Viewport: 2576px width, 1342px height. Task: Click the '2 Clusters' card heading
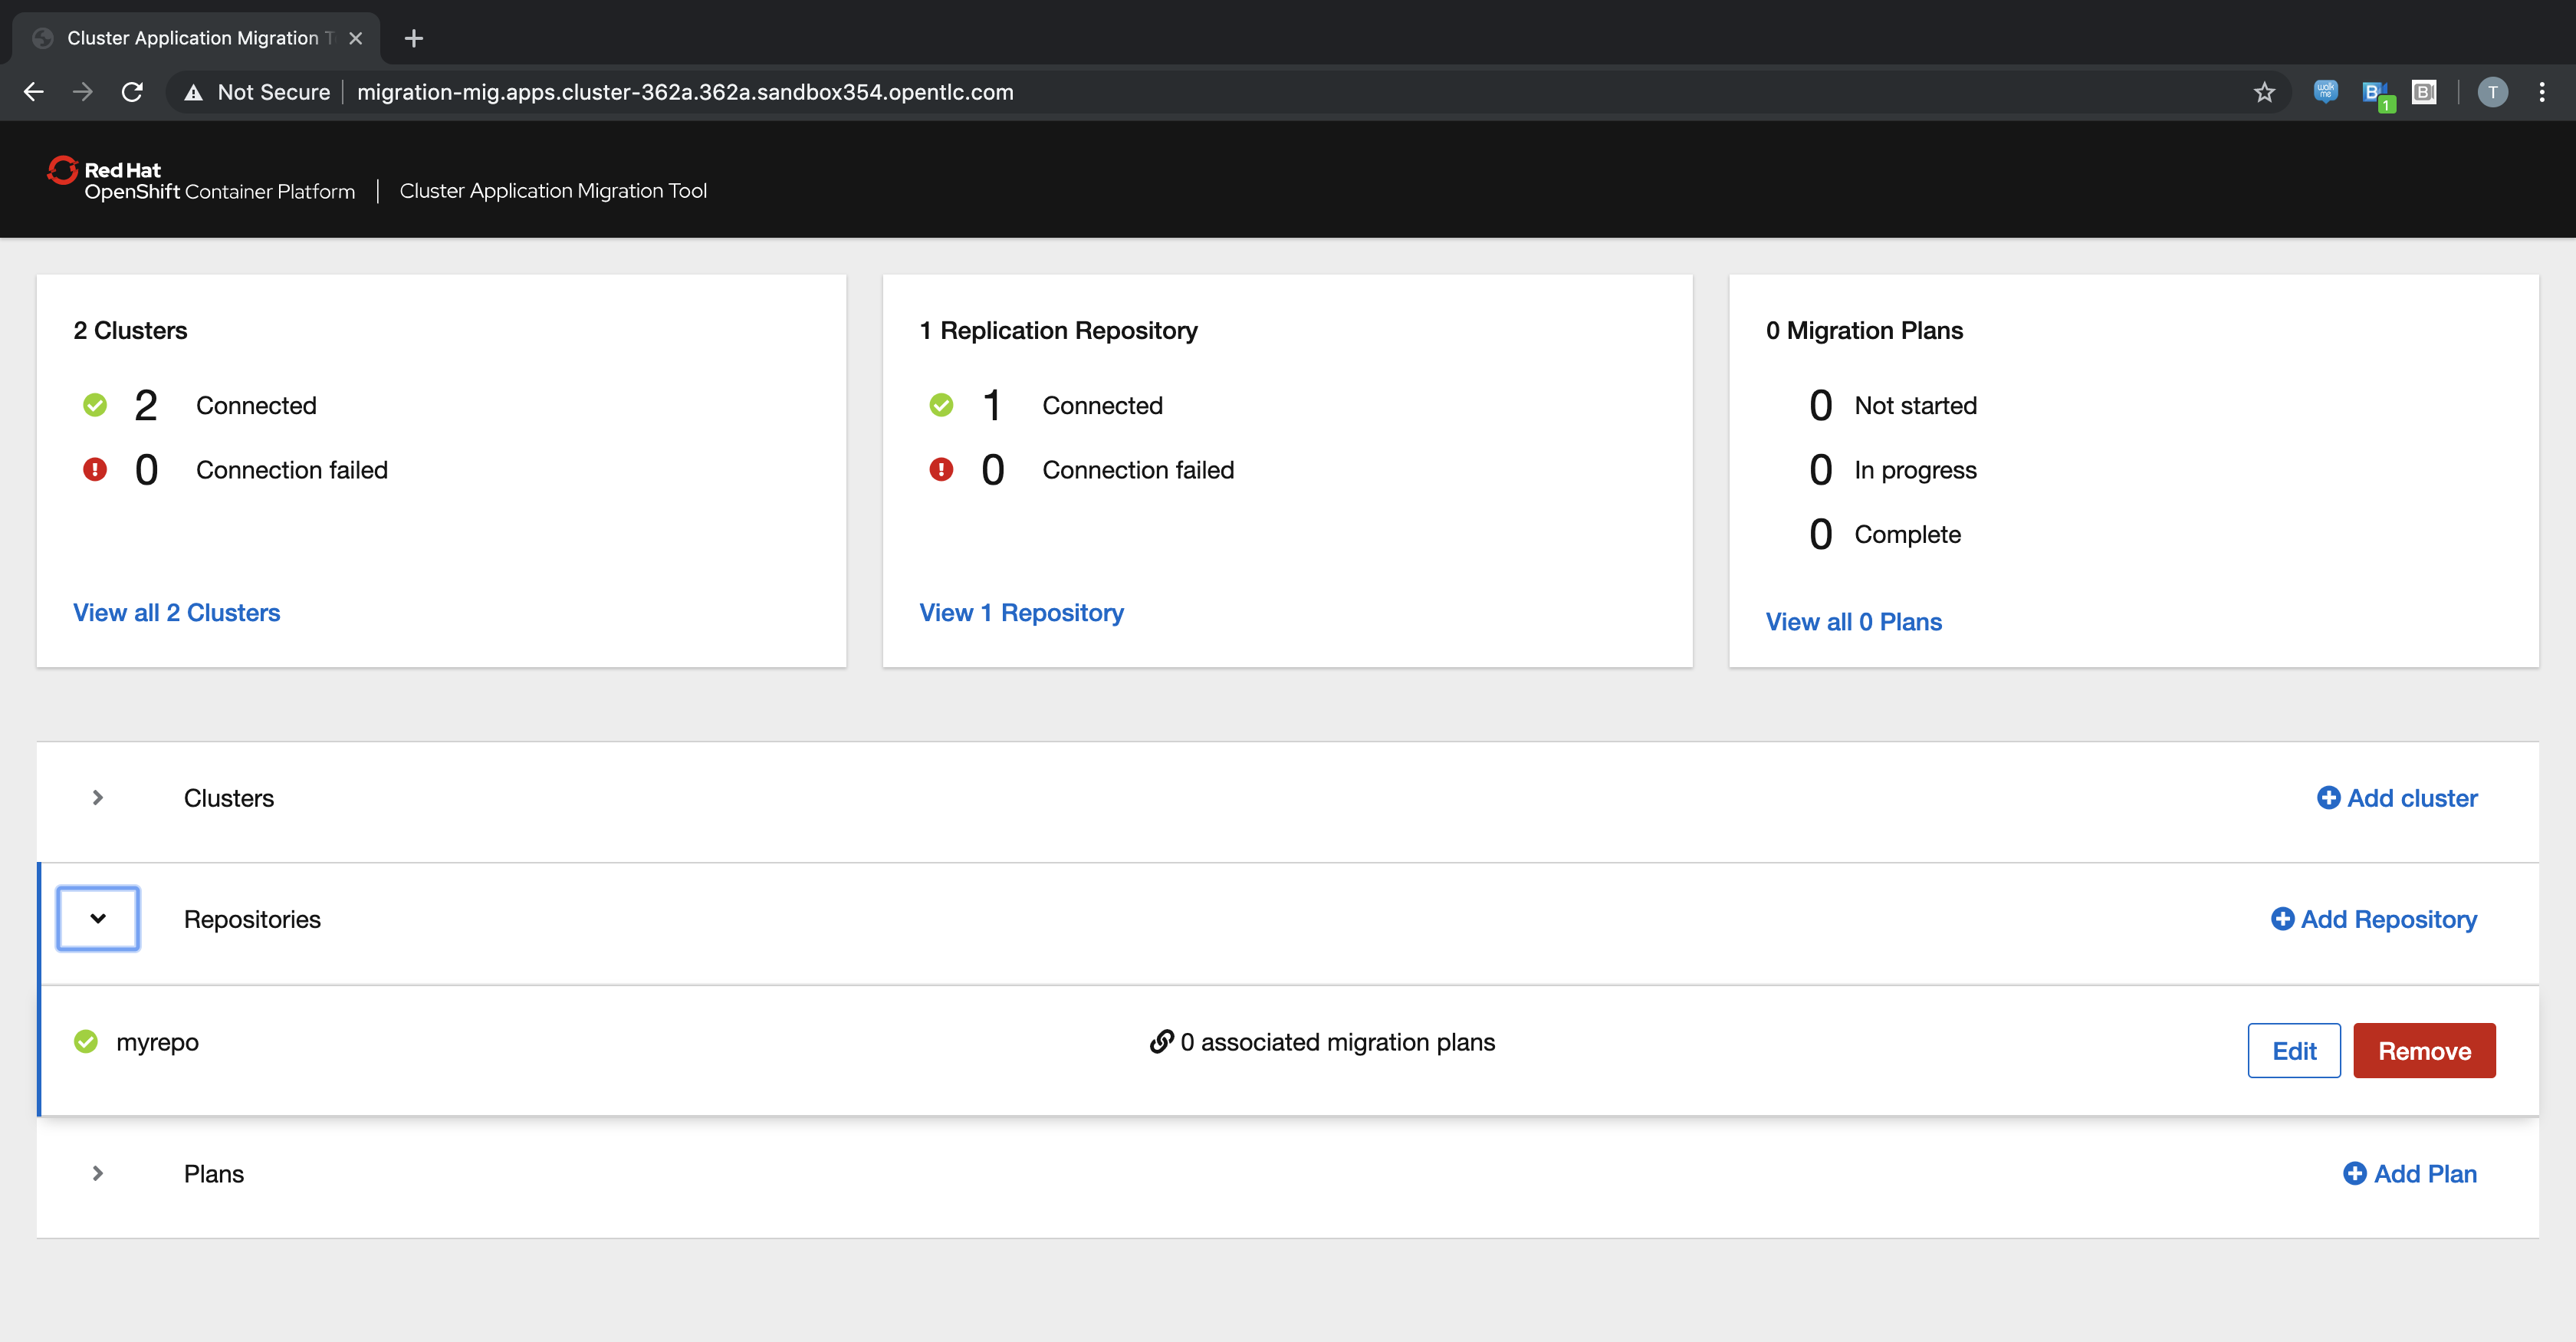130,331
